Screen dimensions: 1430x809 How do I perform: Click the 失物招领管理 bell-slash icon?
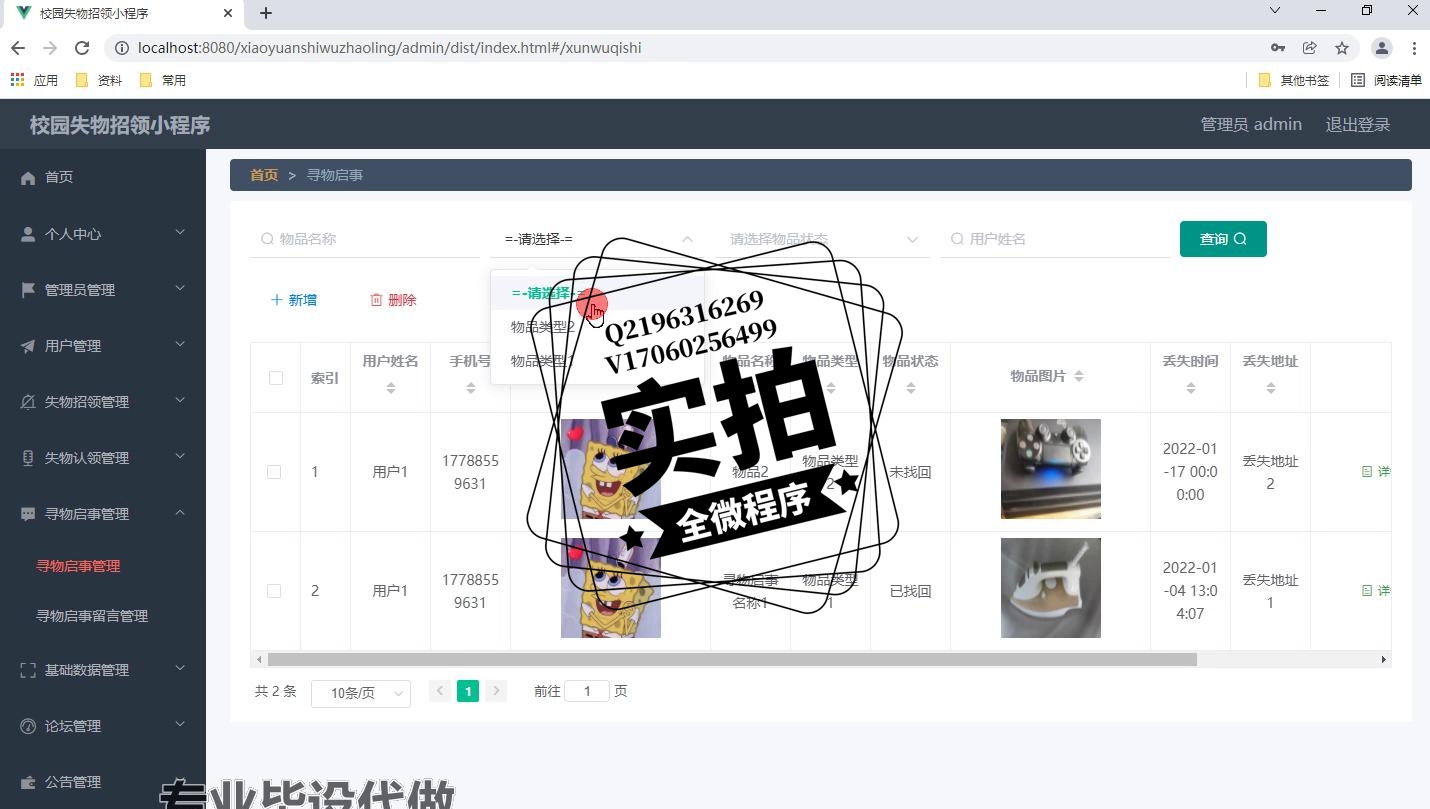(x=28, y=402)
